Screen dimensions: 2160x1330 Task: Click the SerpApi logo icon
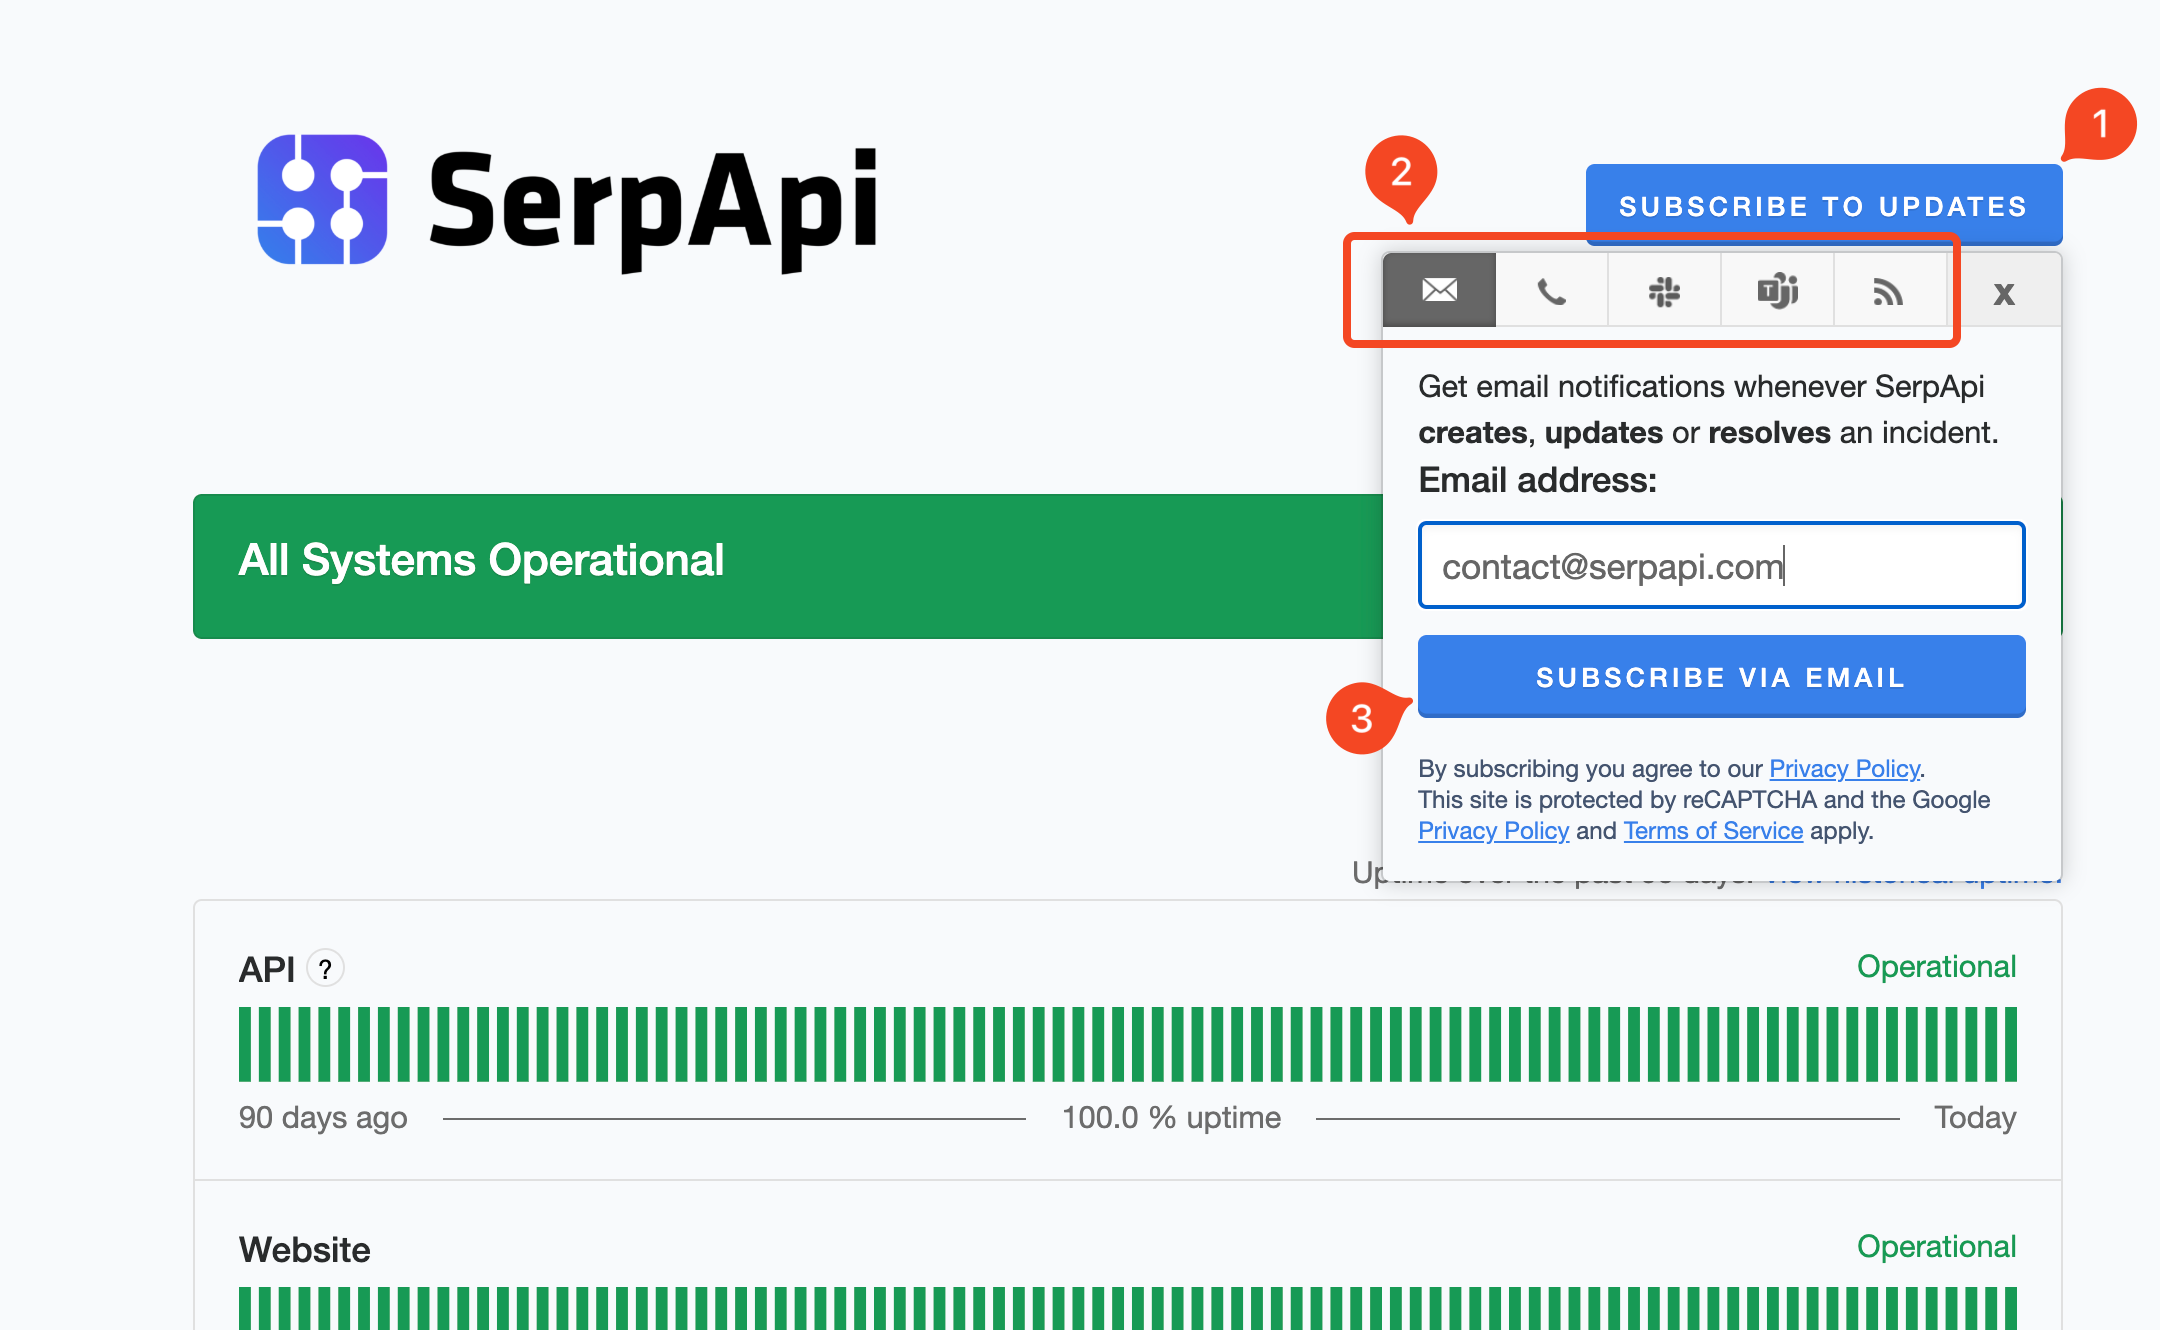click(x=322, y=200)
